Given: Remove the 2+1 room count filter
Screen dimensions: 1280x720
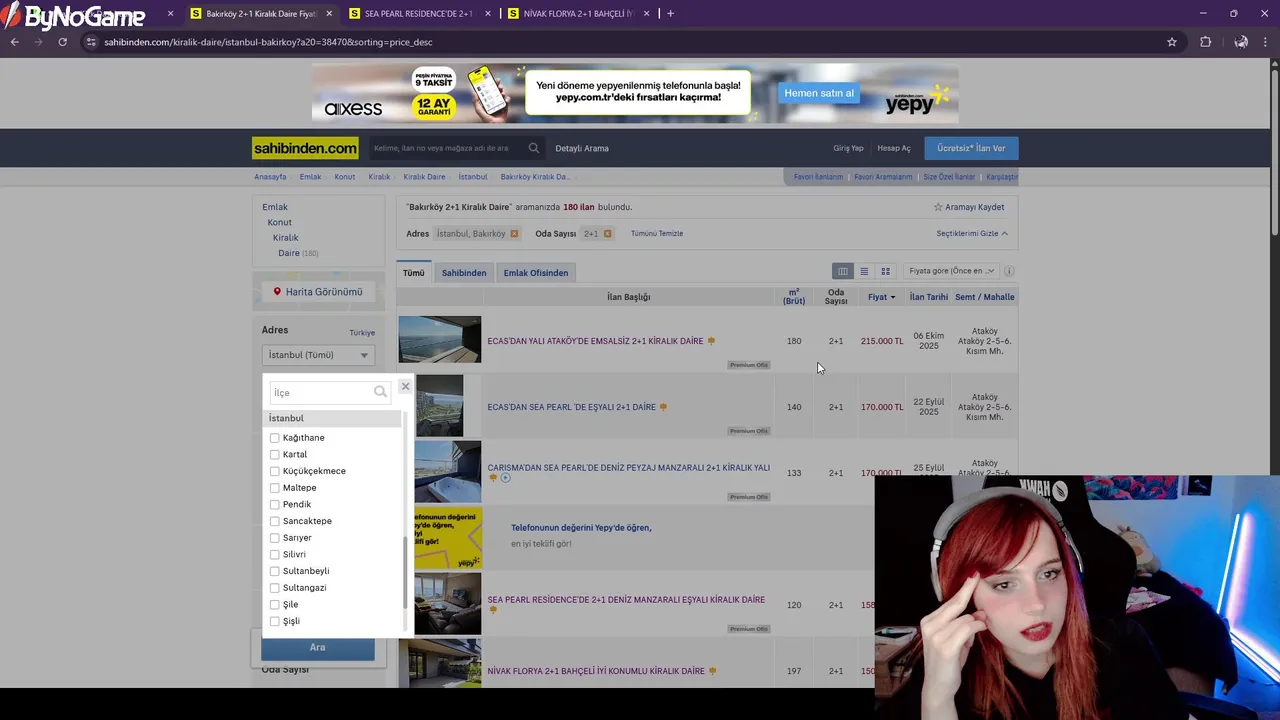Looking at the screenshot, I should pyautogui.click(x=607, y=234).
